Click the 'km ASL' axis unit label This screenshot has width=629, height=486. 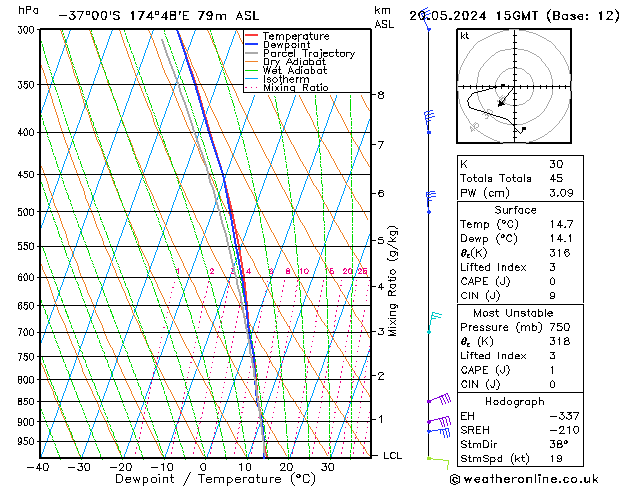tap(383, 17)
